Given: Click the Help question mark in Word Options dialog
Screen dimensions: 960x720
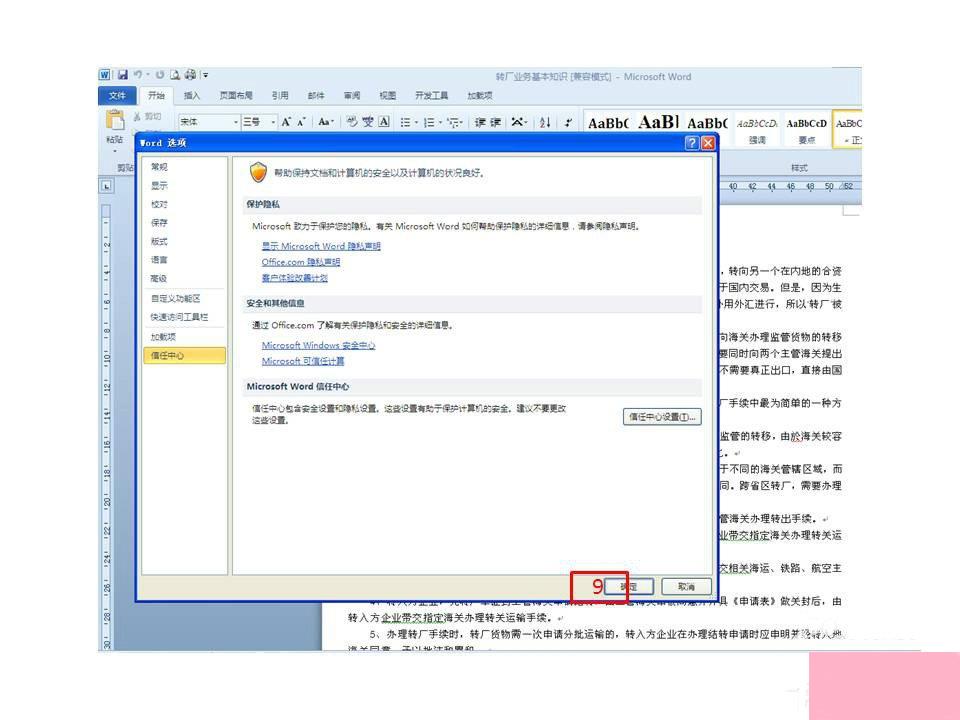Looking at the screenshot, I should 692,143.
